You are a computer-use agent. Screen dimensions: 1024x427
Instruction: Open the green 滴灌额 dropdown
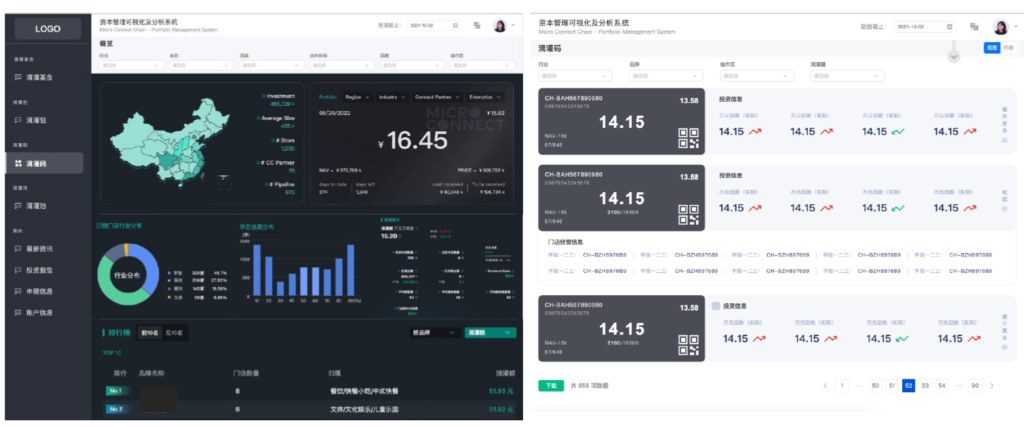490,332
